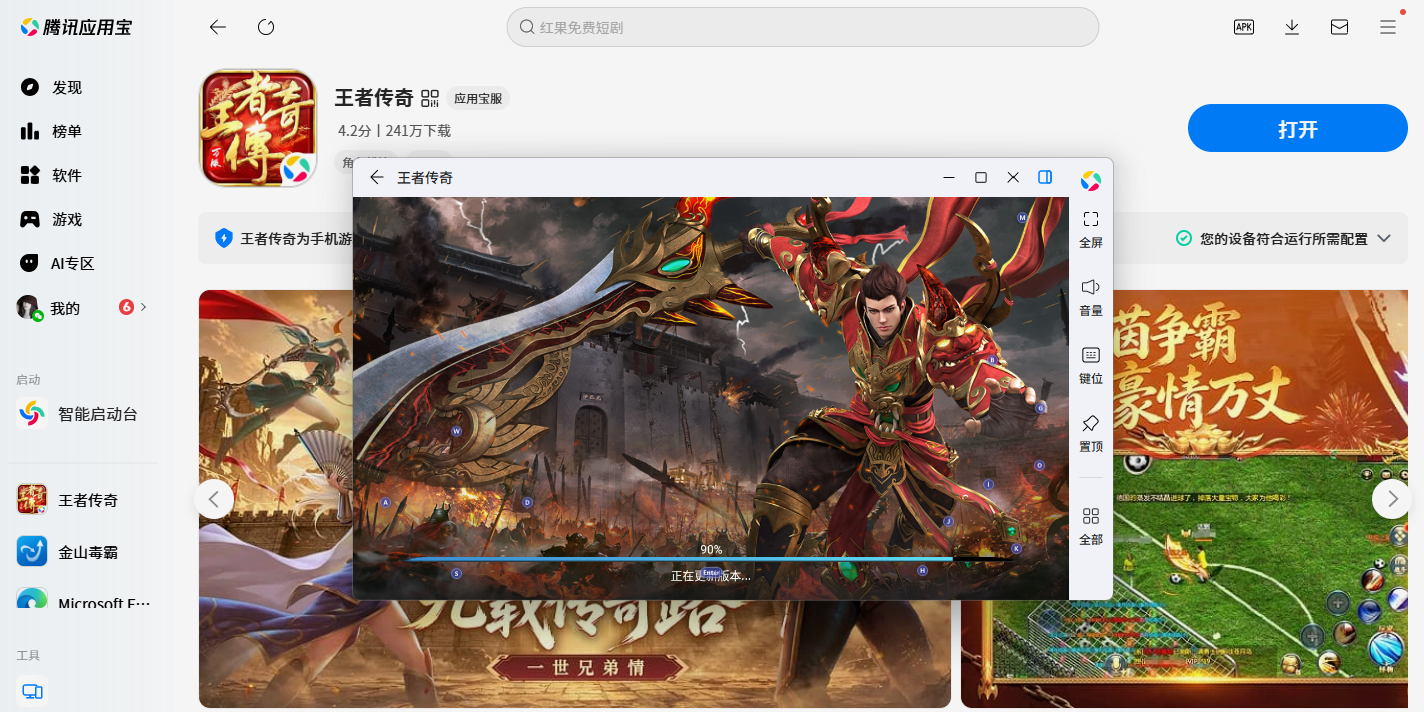This screenshot has height=712, width=1424.
Task: Launch Microsoft Edge from sidebar list
Action: [85, 602]
